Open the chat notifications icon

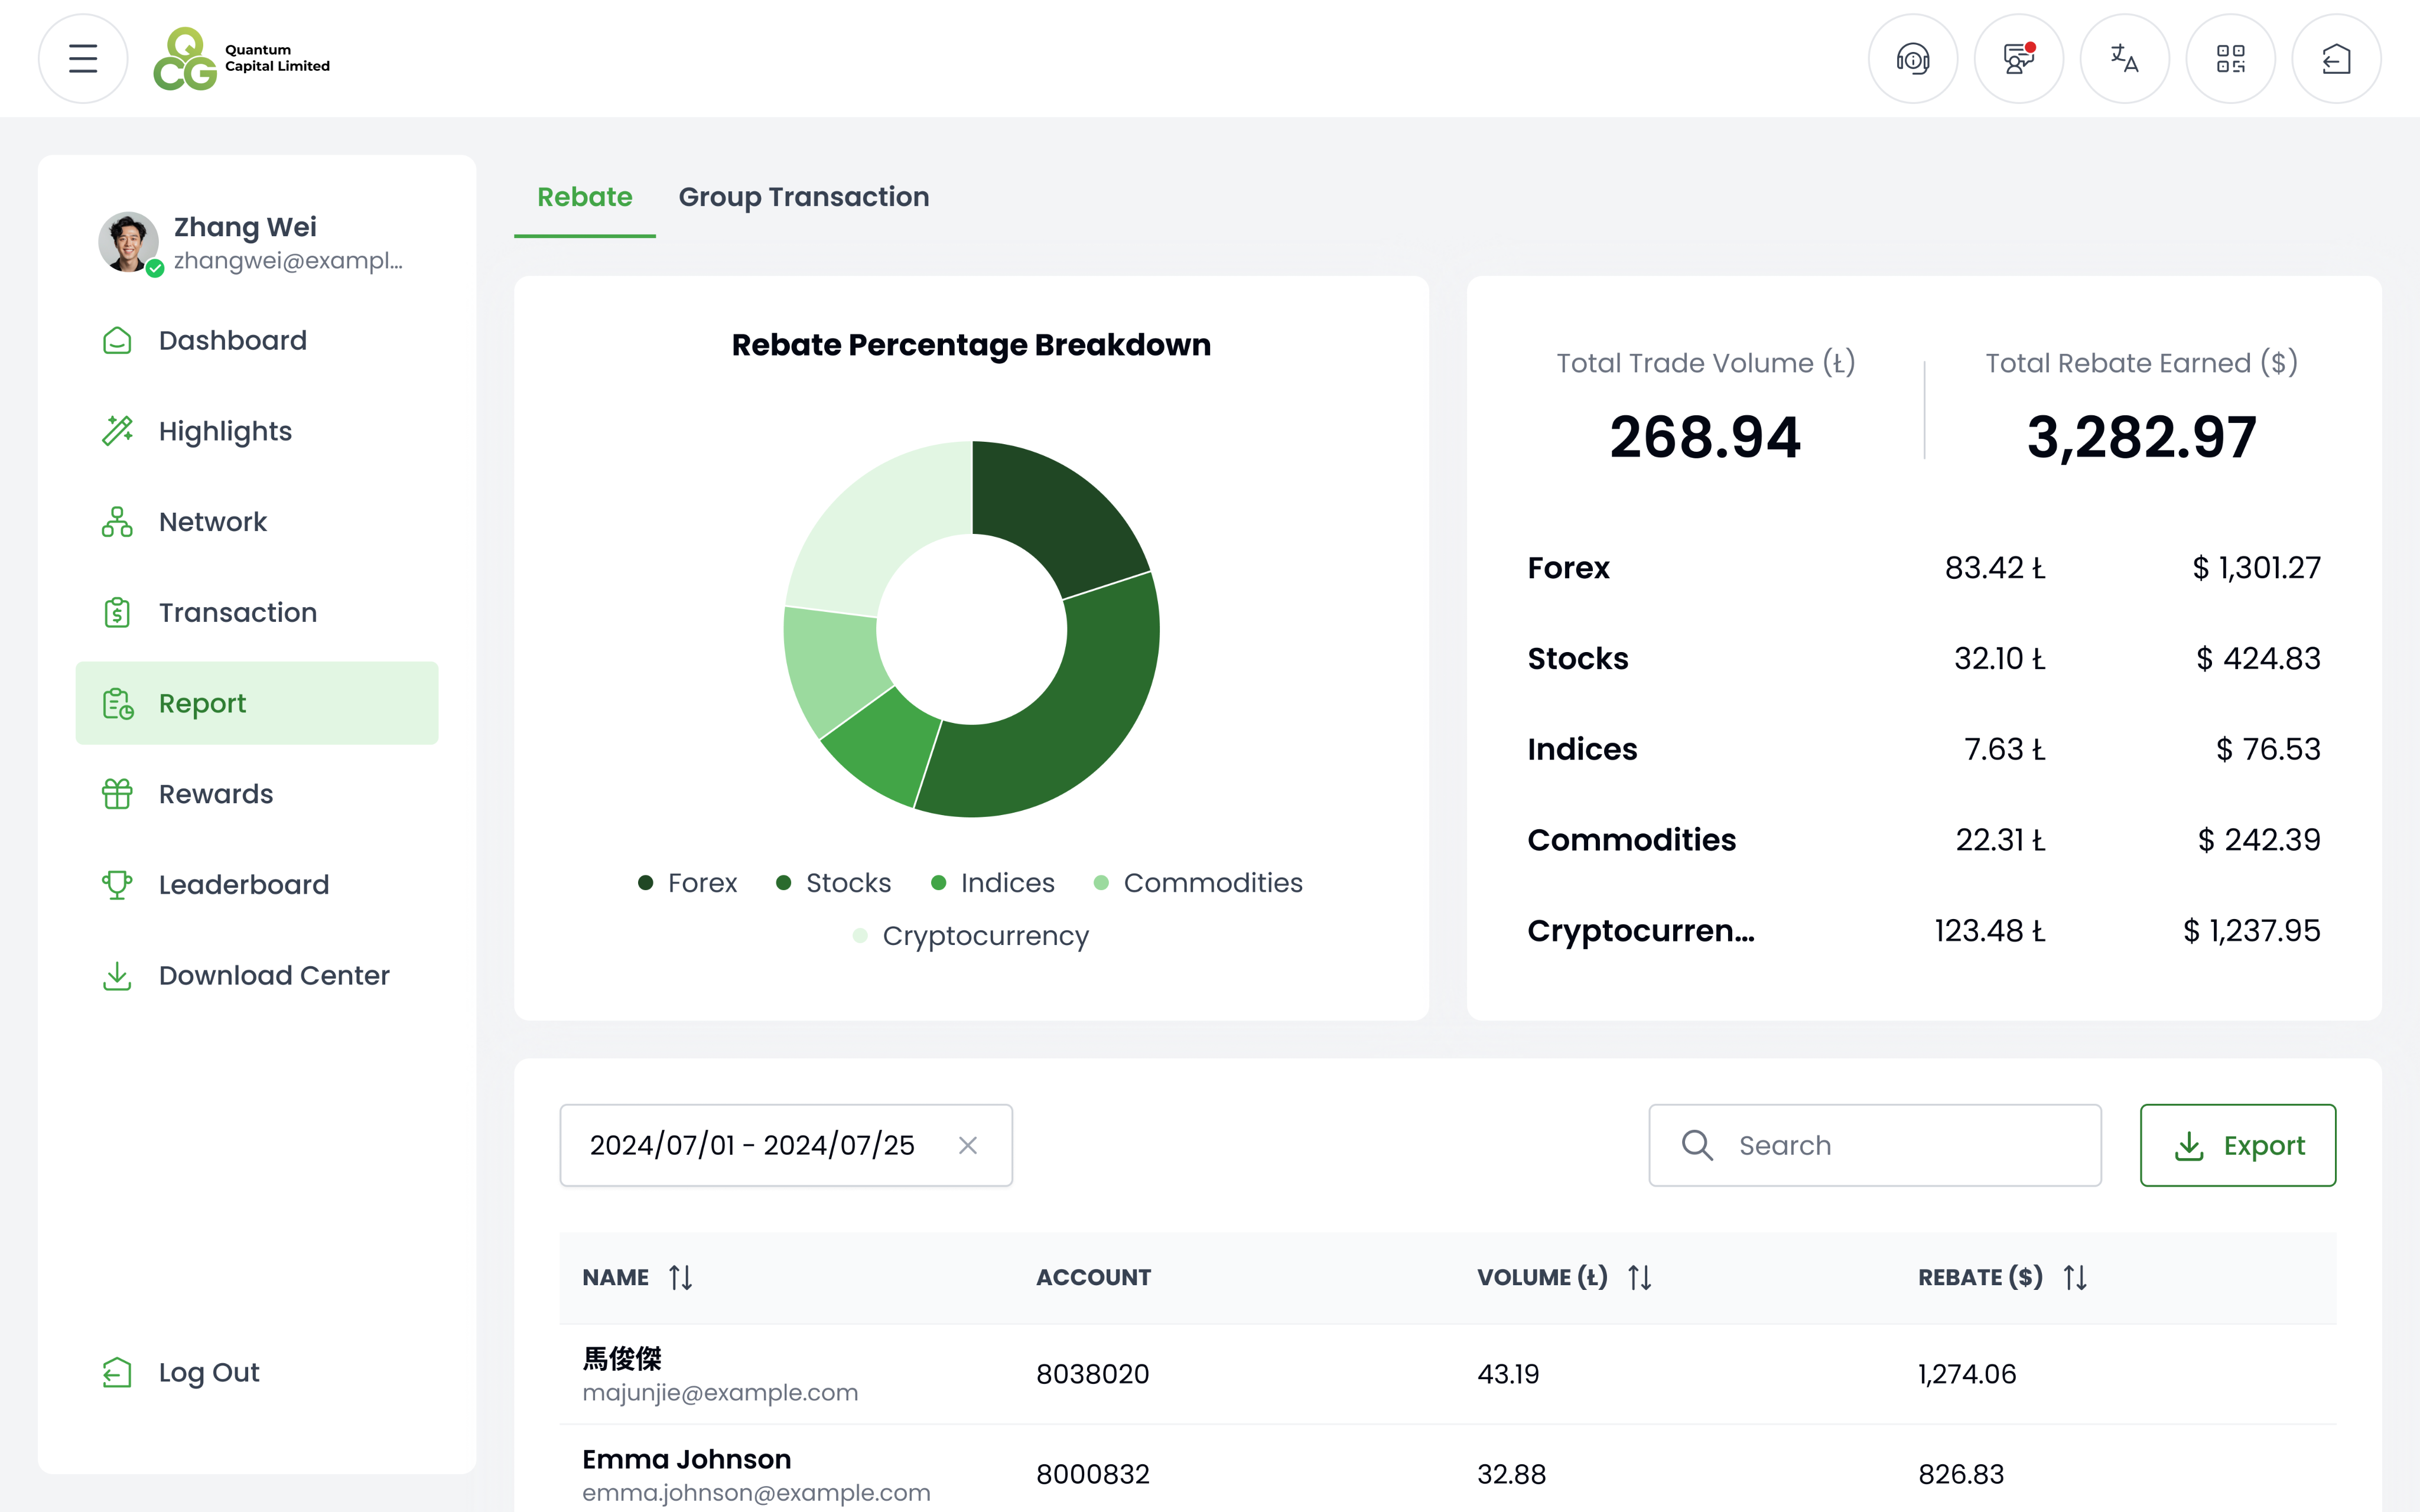coord(2018,59)
